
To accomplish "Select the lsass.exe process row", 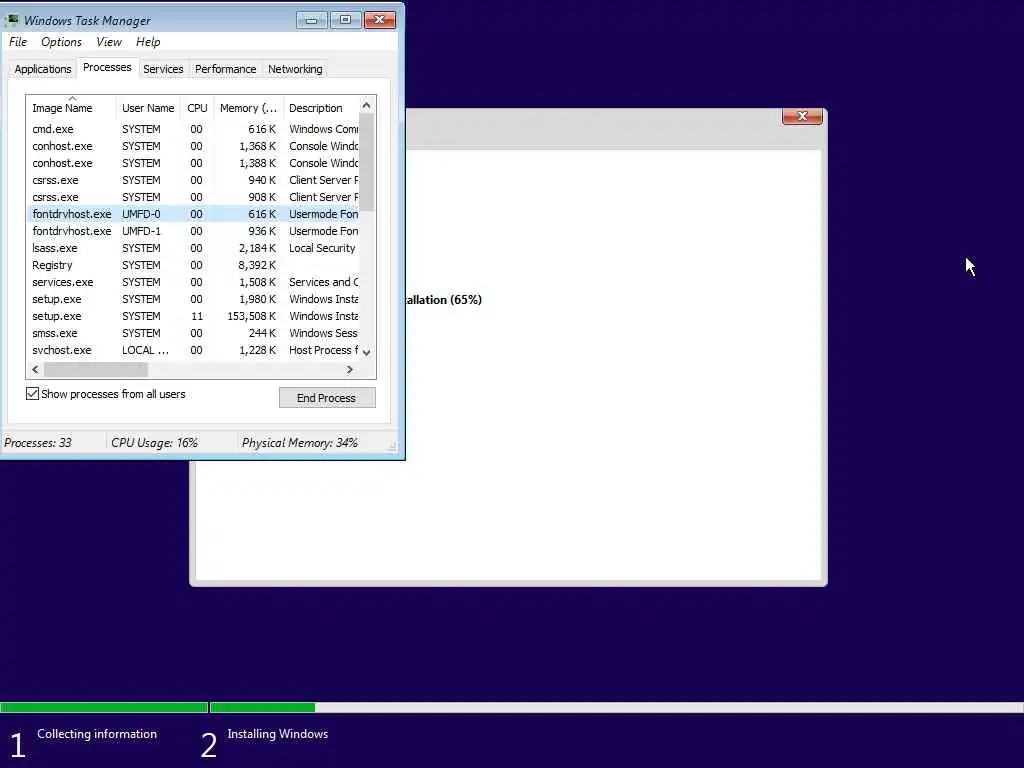I will coord(193,248).
